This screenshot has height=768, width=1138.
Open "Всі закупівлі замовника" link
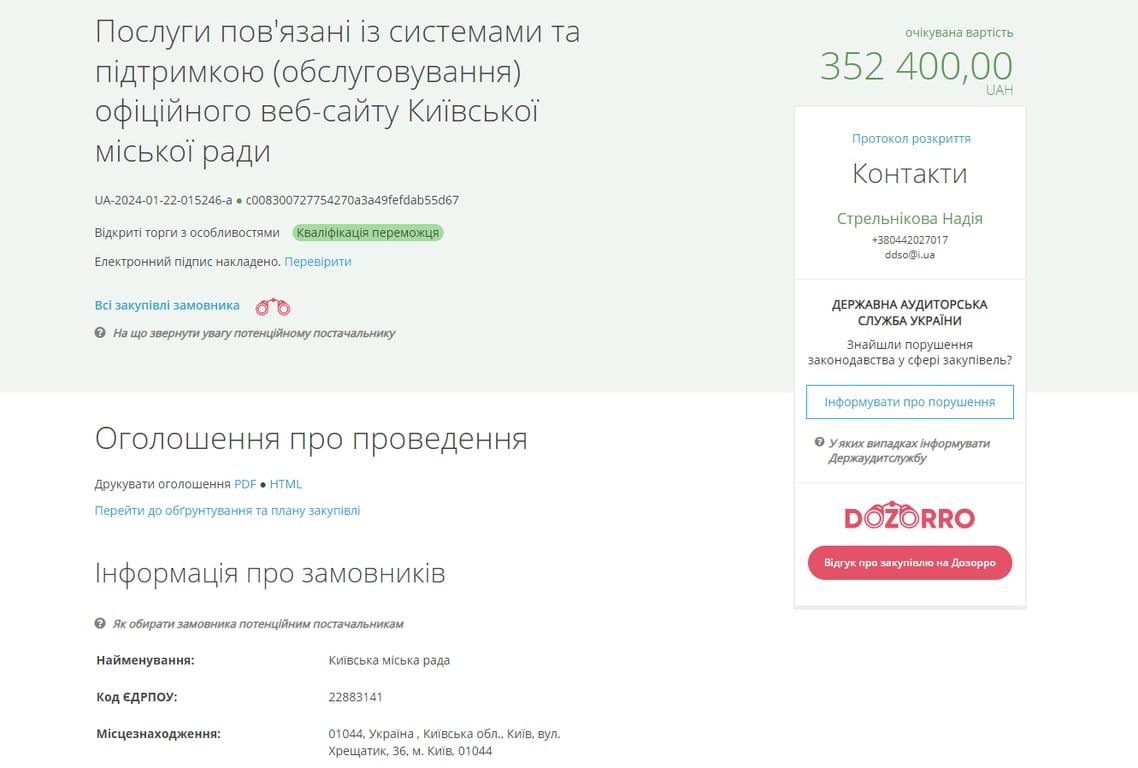click(167, 306)
